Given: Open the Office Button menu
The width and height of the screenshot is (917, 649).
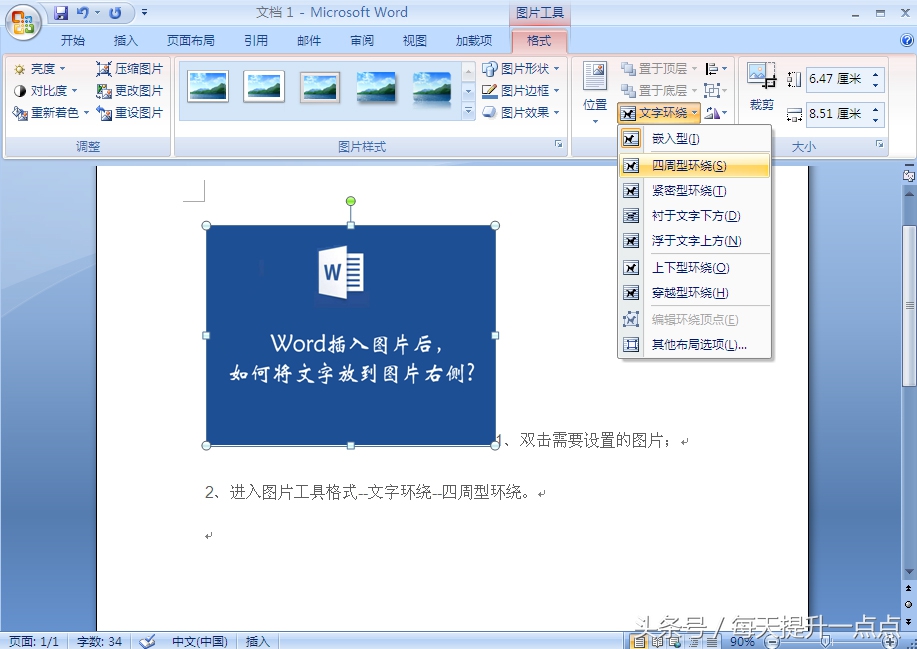Looking at the screenshot, I should [x=23, y=23].
